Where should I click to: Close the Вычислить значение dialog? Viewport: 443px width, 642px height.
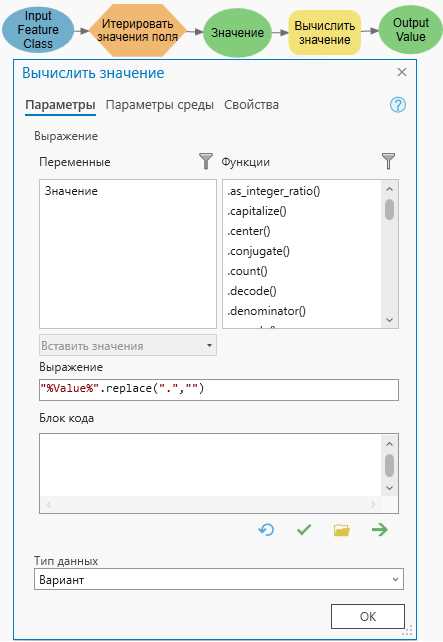pyautogui.click(x=402, y=72)
